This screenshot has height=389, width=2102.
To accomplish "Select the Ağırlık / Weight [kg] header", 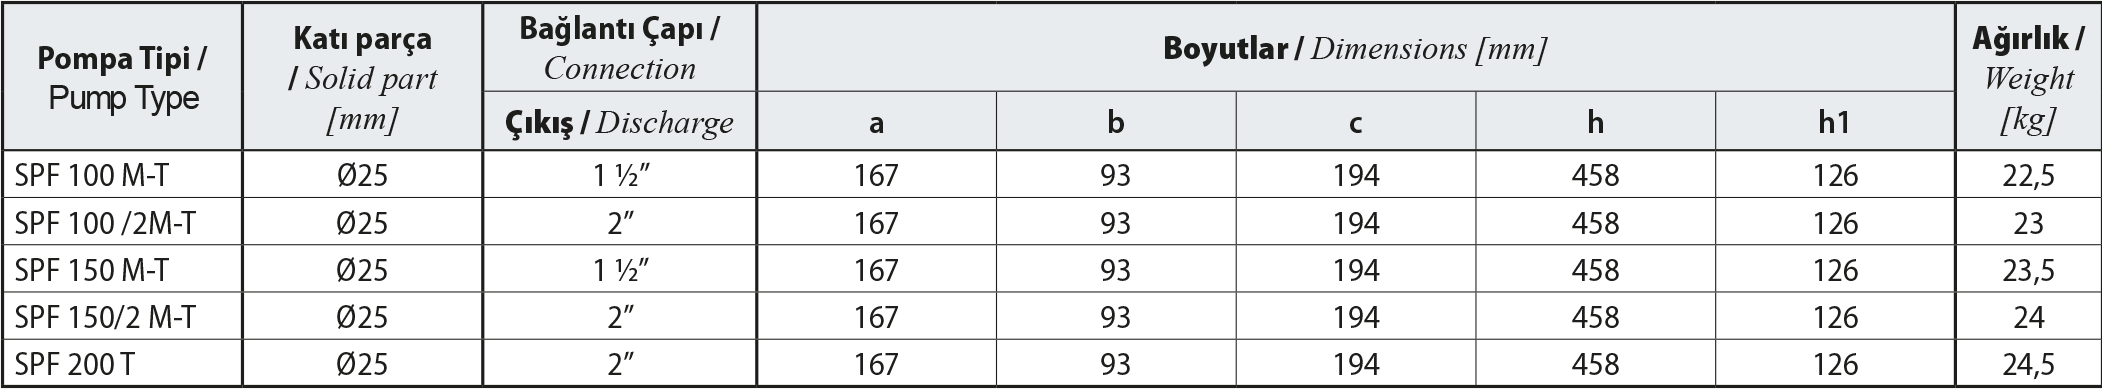I will pyautogui.click(x=2028, y=78).
